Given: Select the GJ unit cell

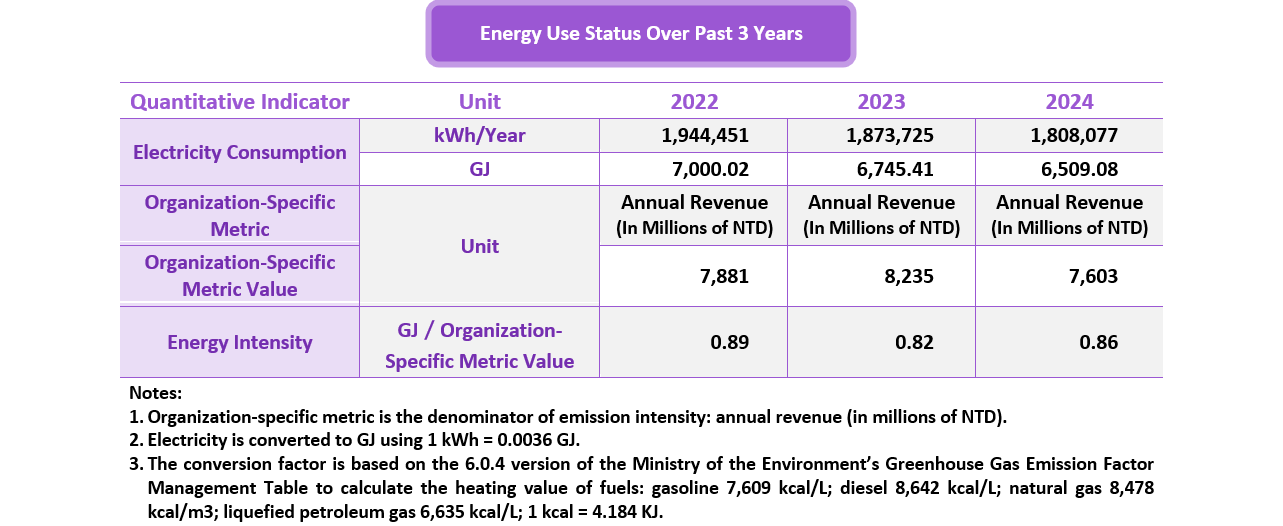Looking at the screenshot, I should [479, 169].
